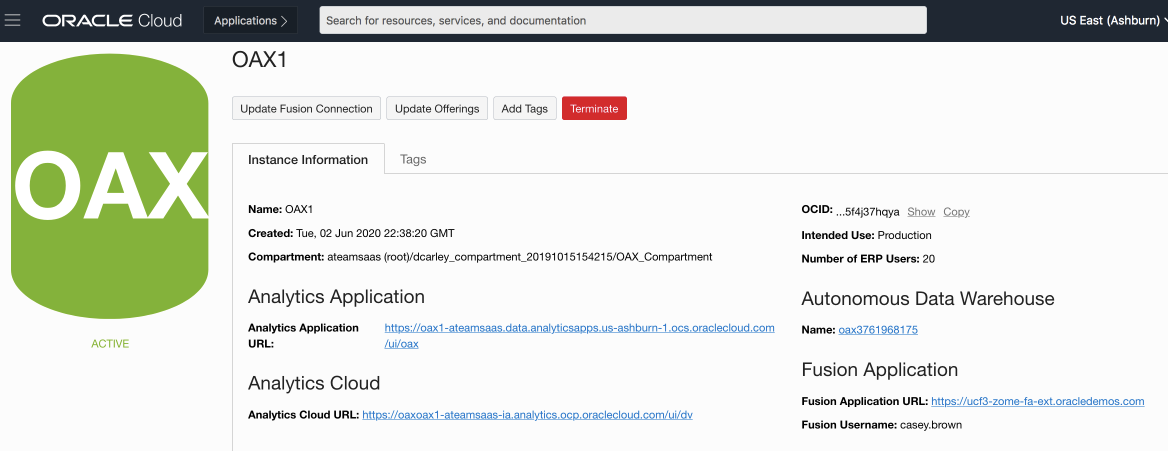Focus the resources and services search box
The height and width of the screenshot is (451, 1168).
click(x=622, y=20)
